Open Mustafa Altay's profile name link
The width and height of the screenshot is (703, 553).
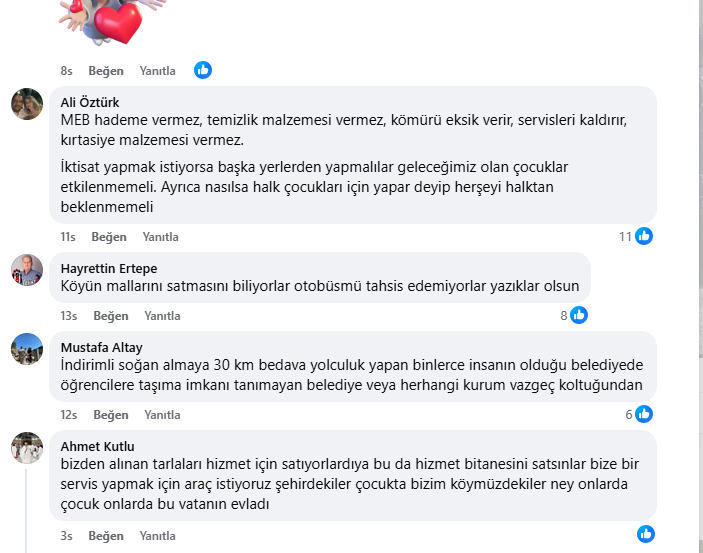(x=102, y=347)
